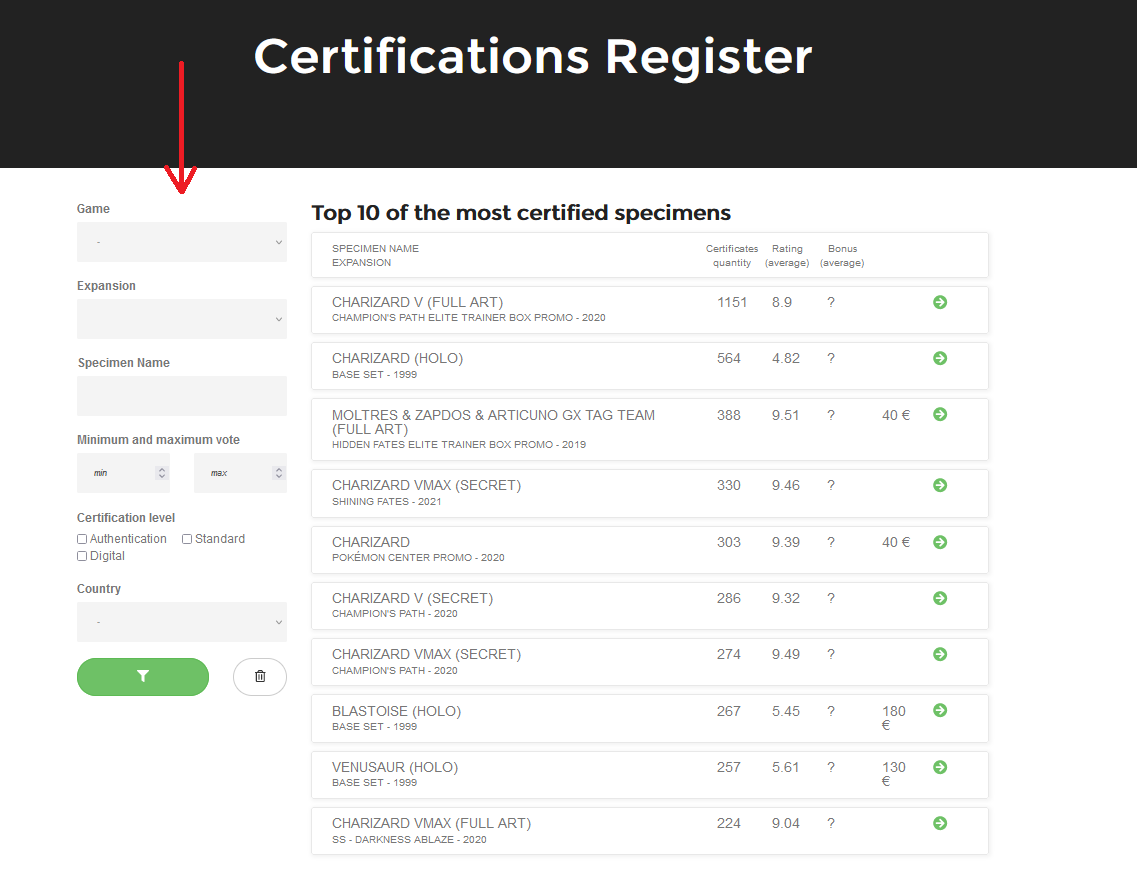Open Blastoise (Holo) arrow icon

pos(940,711)
